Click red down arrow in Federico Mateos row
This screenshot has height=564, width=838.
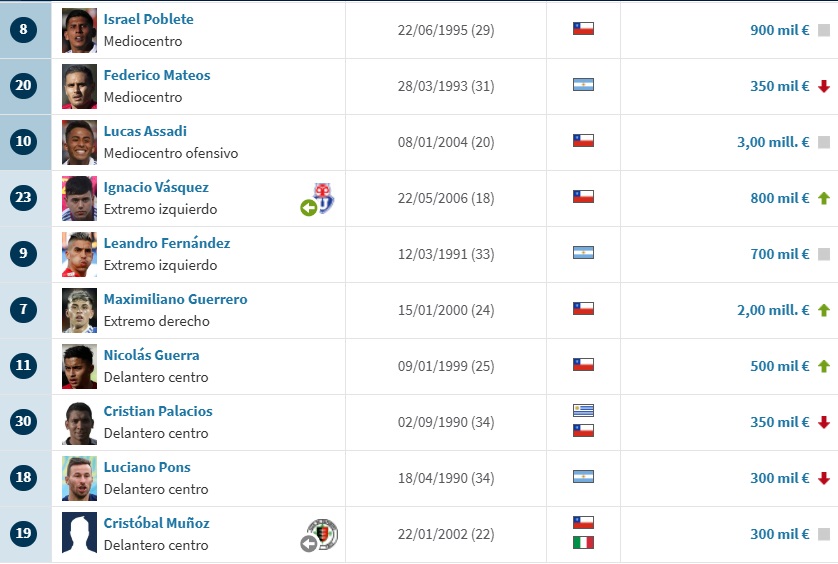pos(824,86)
